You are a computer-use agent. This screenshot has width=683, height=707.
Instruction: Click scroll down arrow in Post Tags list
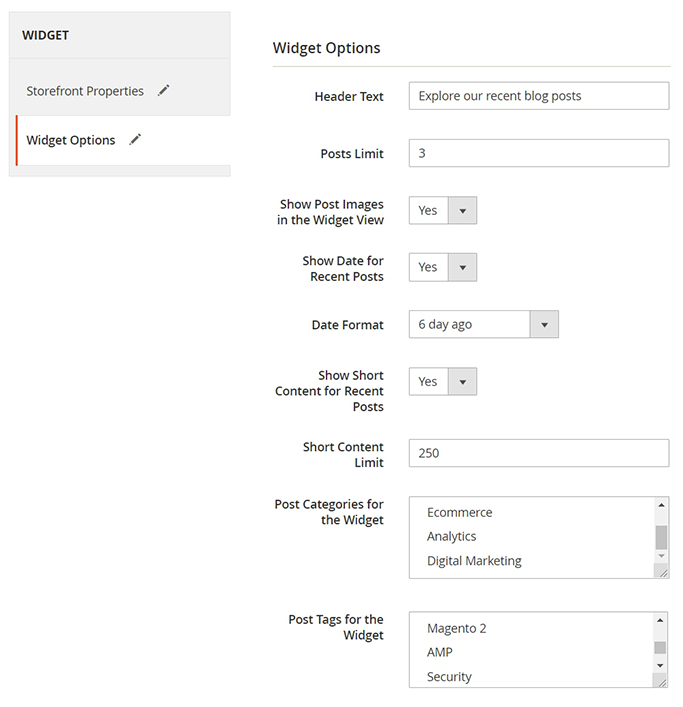tap(661, 665)
